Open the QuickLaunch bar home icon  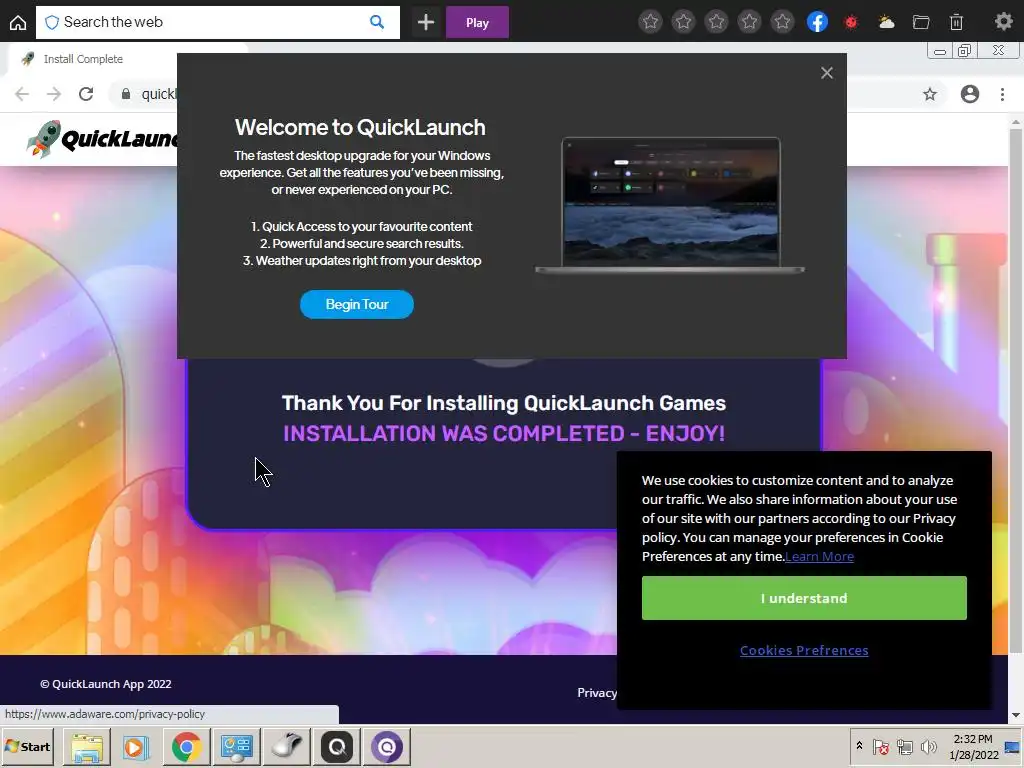point(18,23)
